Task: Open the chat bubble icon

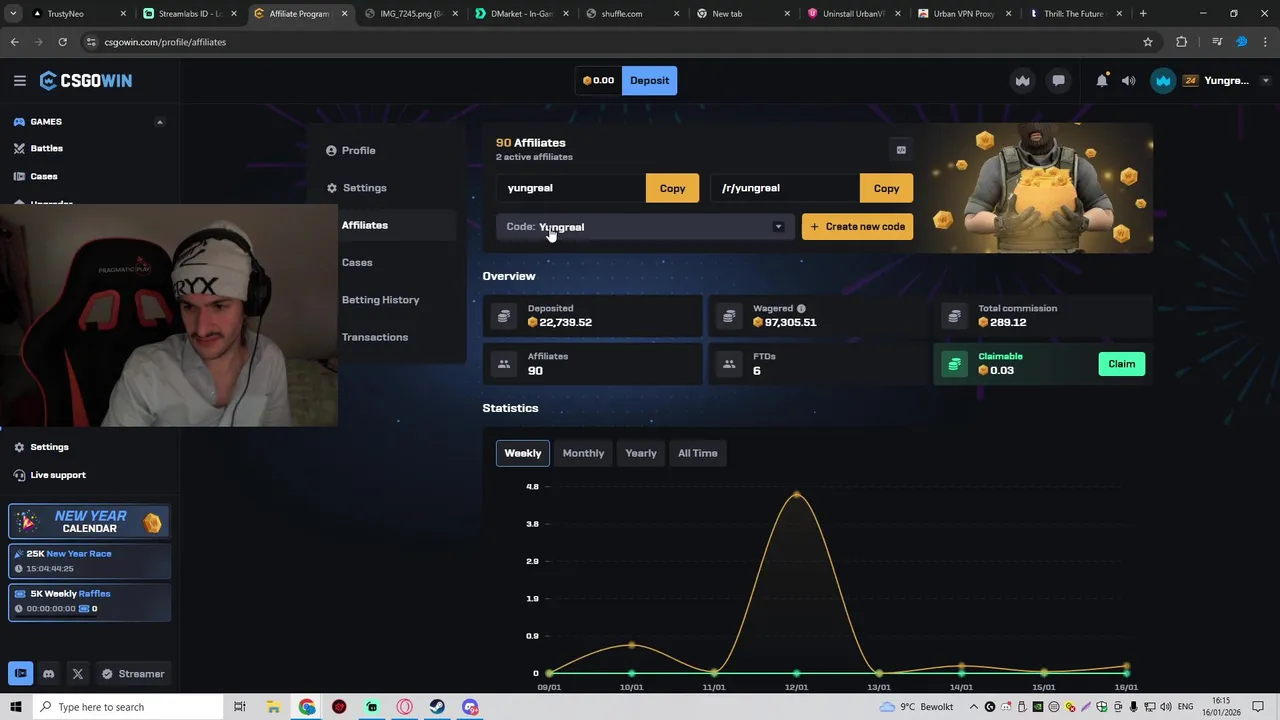Action: click(x=1058, y=81)
